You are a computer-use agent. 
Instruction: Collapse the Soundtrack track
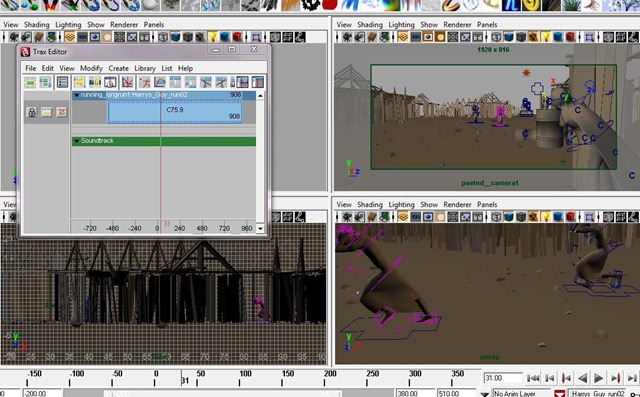(x=76, y=141)
